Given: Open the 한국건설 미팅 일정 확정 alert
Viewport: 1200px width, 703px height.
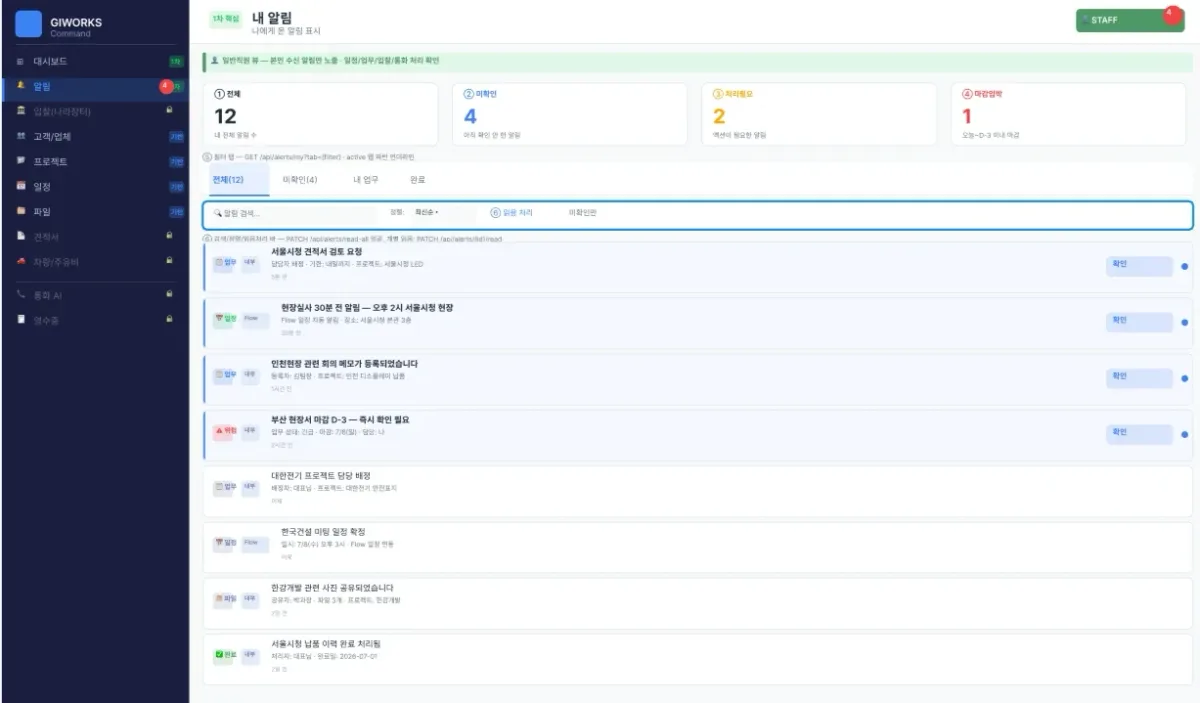Looking at the screenshot, I should tap(698, 547).
